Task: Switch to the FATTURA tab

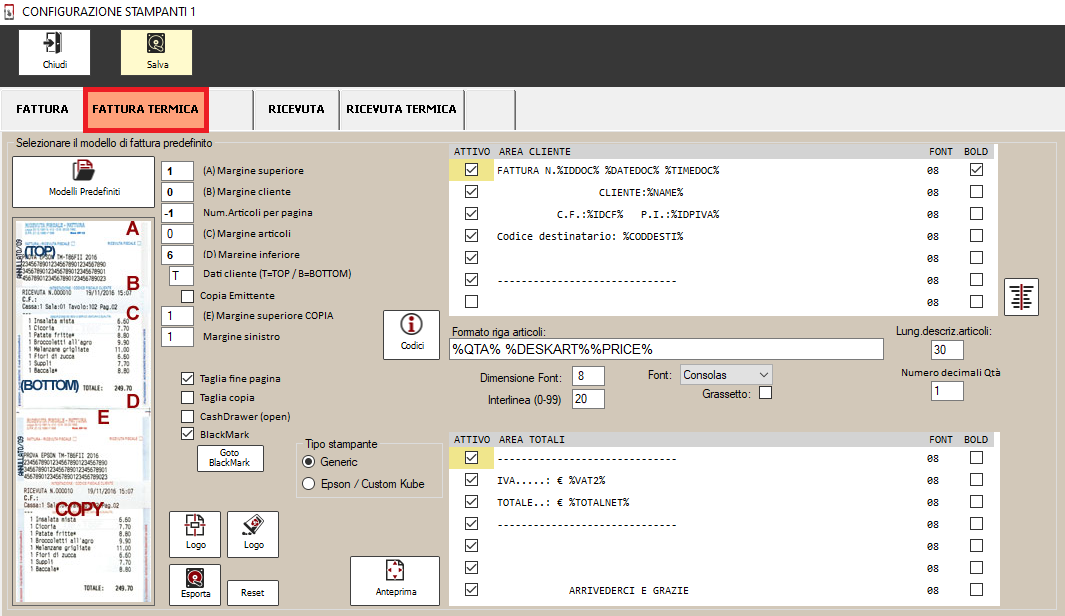Action: tap(42, 109)
